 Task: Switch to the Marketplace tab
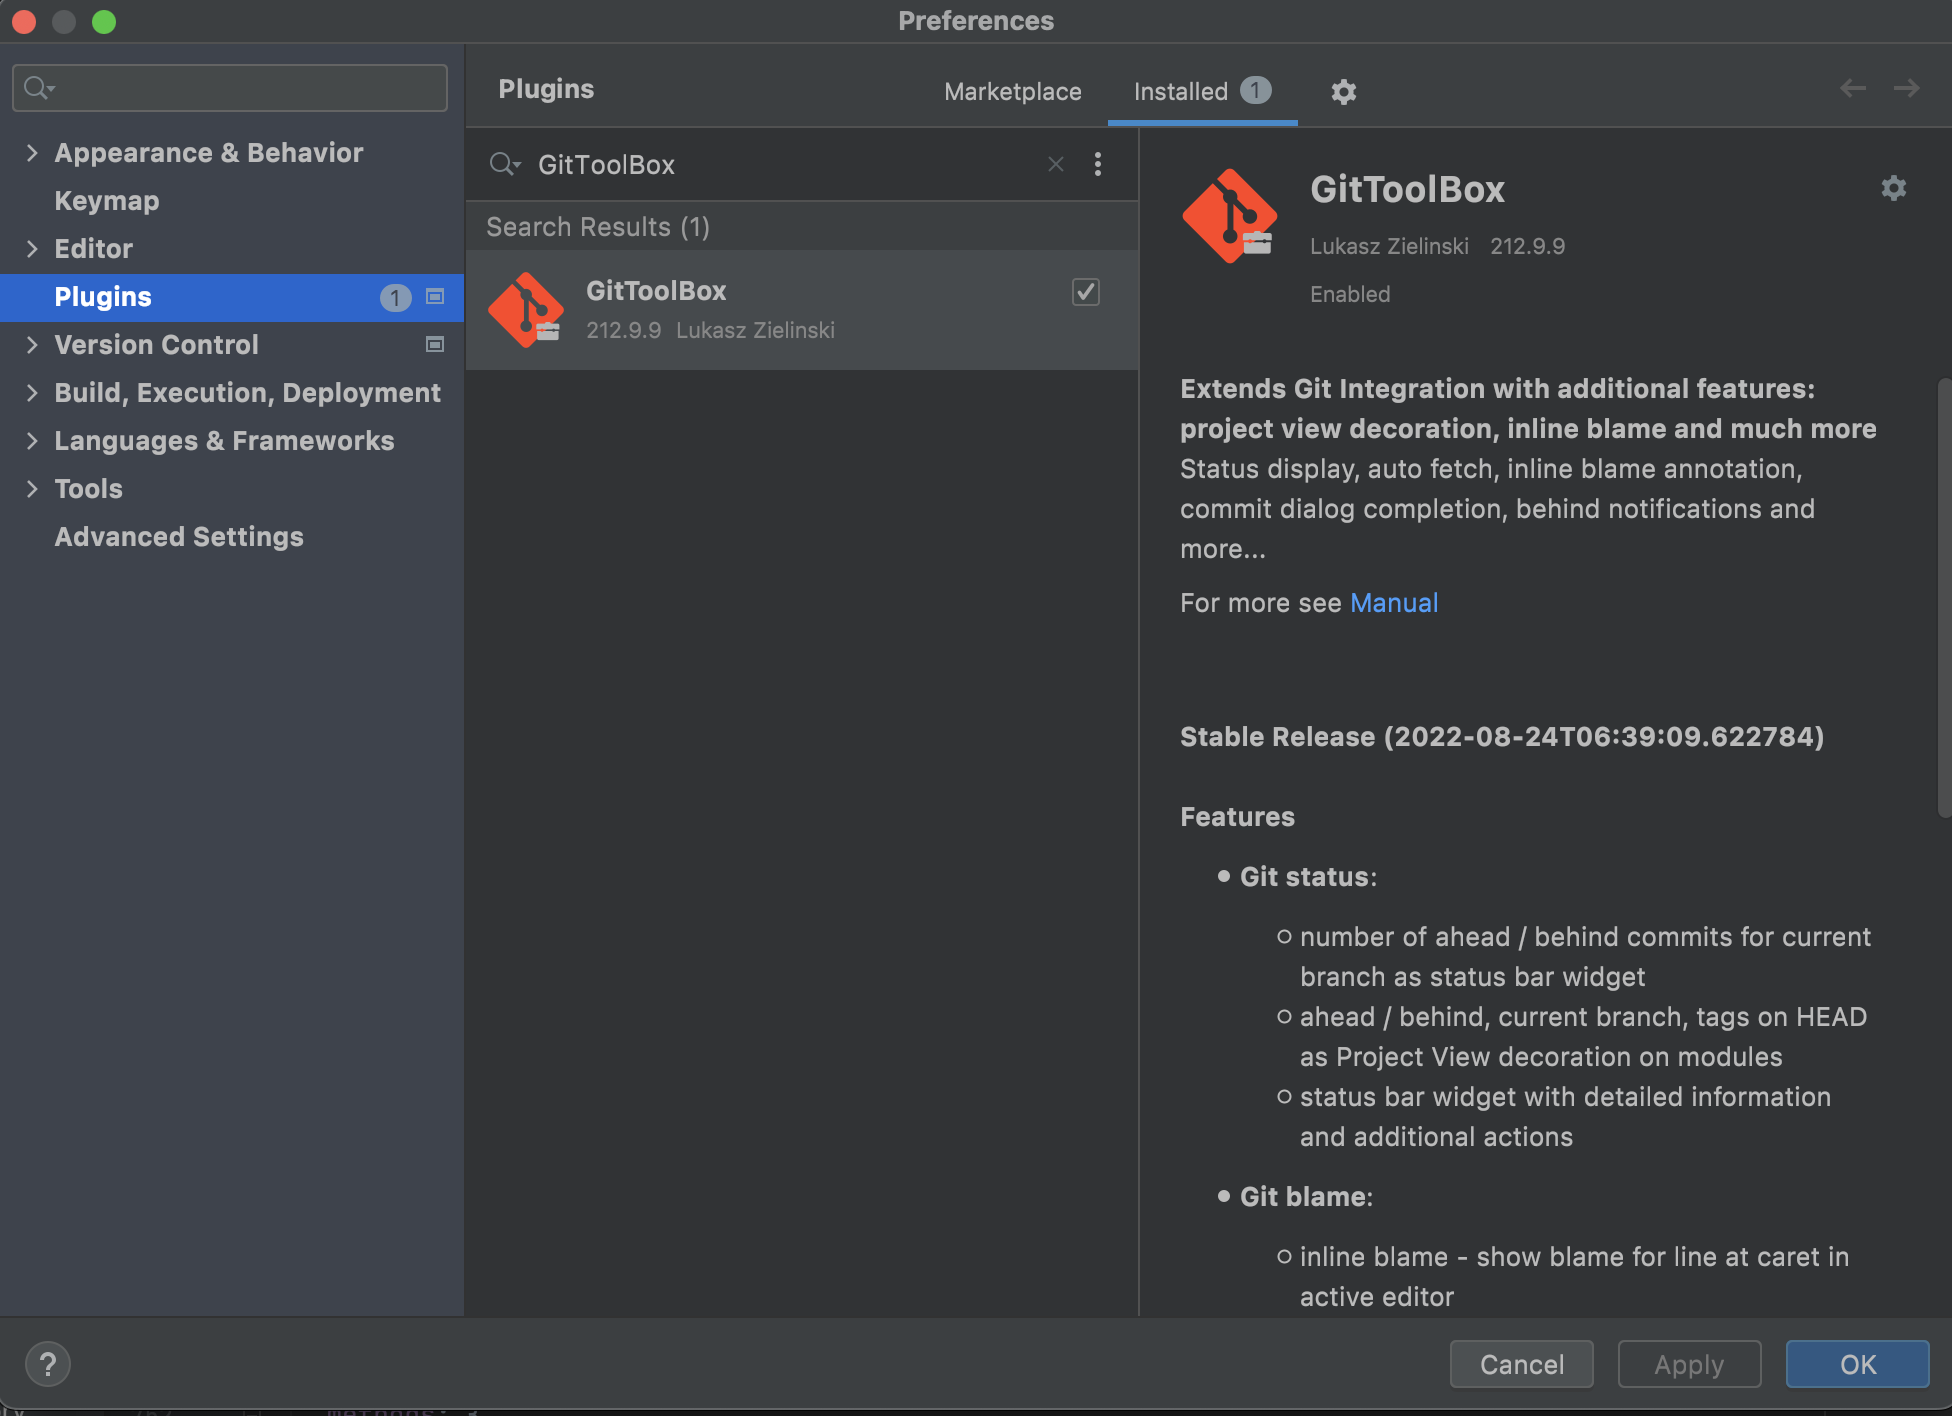(x=1012, y=91)
